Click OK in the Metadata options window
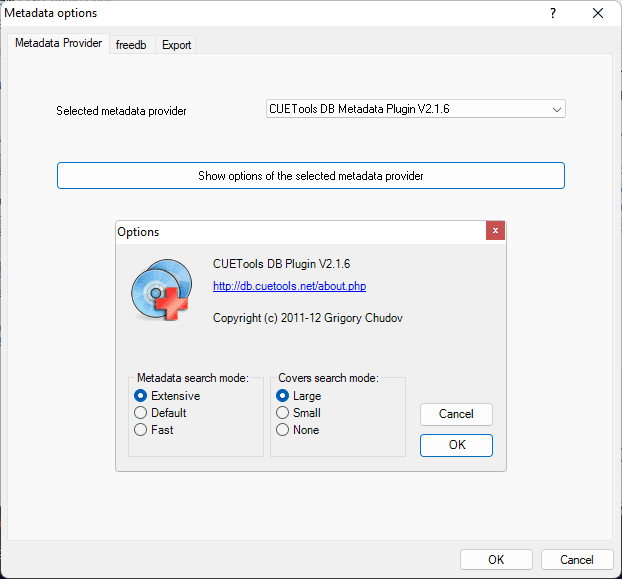 (x=496, y=560)
